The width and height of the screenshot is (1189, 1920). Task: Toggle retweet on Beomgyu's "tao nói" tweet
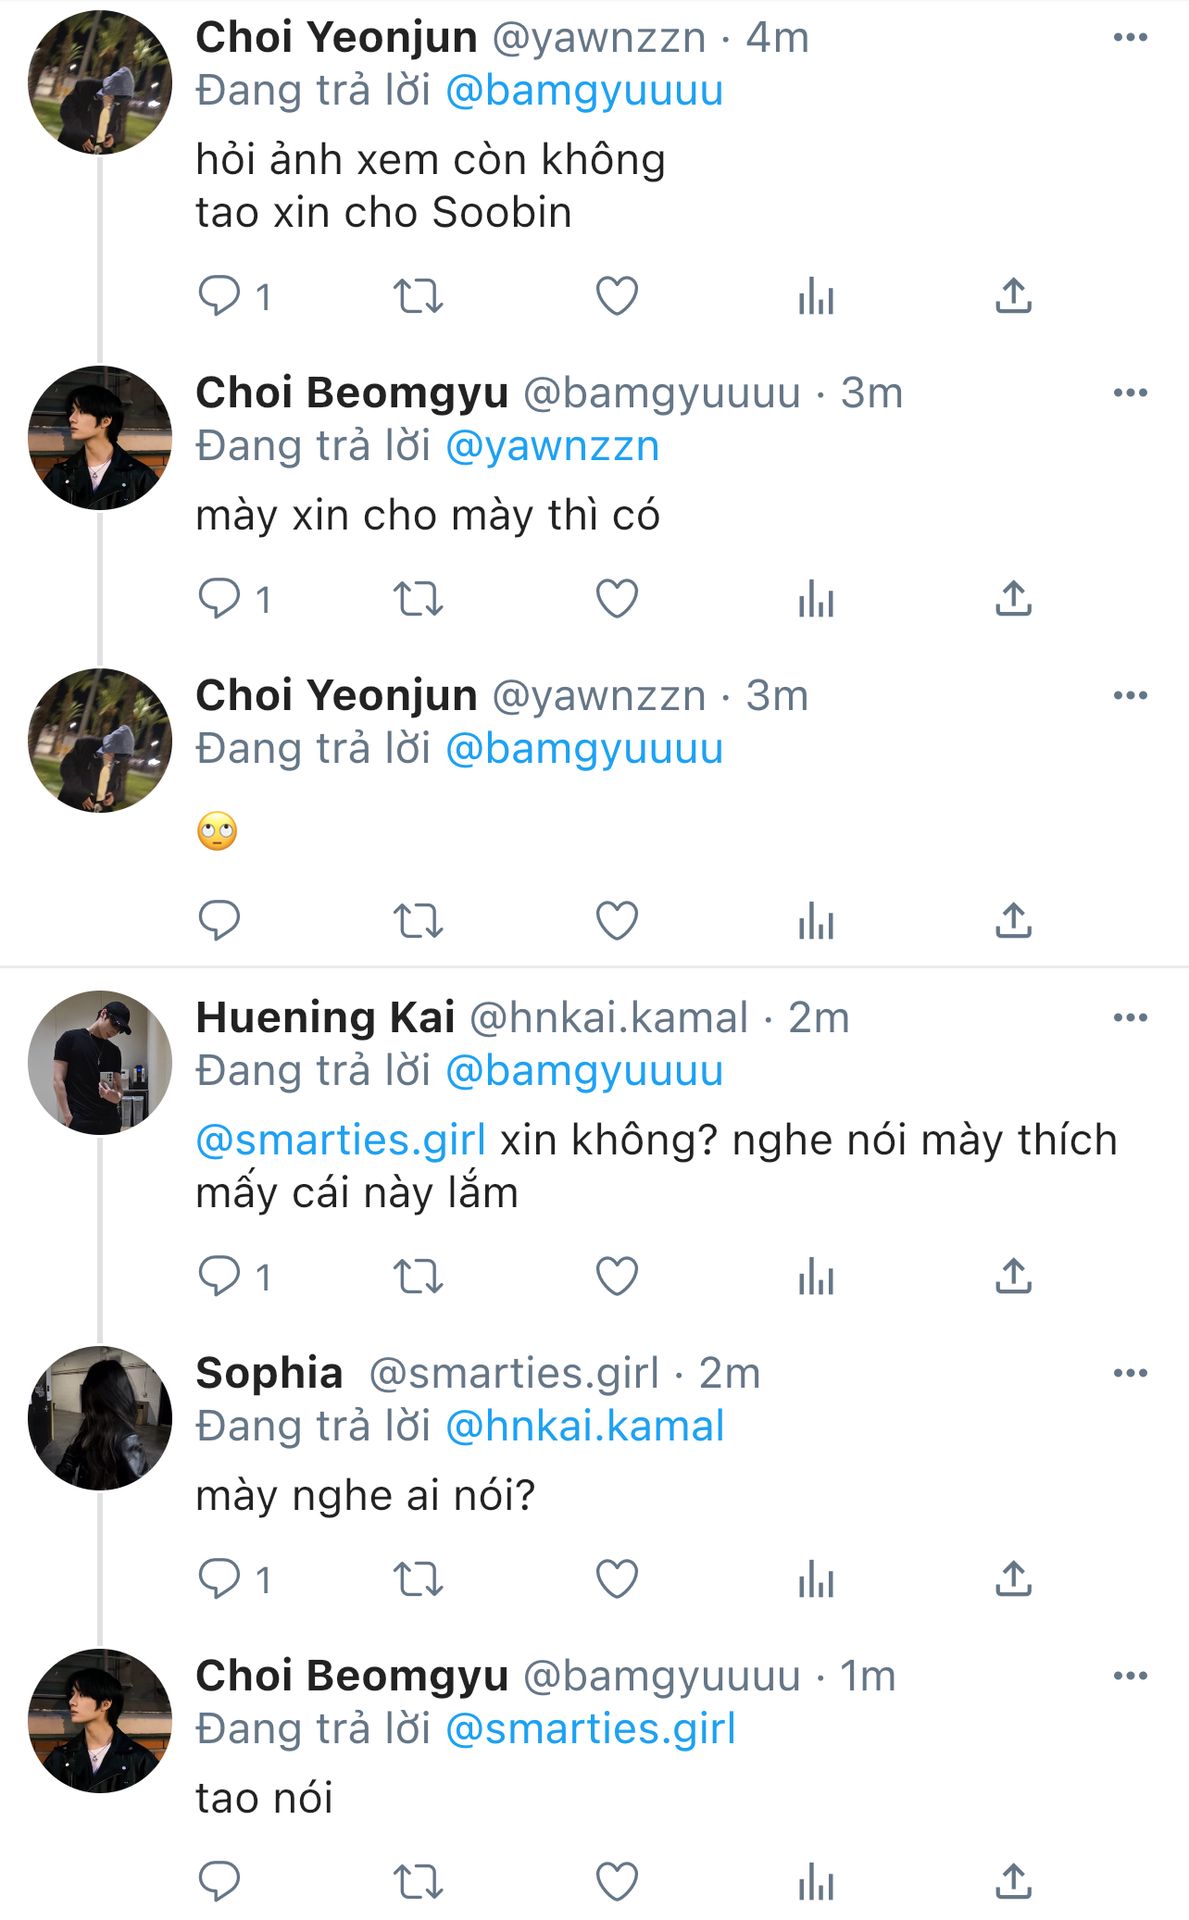[x=417, y=1881]
